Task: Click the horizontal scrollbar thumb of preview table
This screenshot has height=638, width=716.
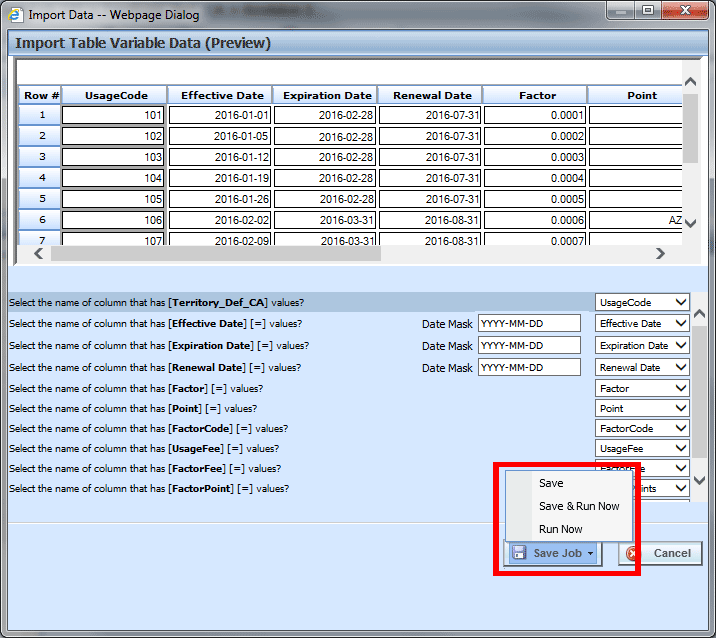Action: 216,253
